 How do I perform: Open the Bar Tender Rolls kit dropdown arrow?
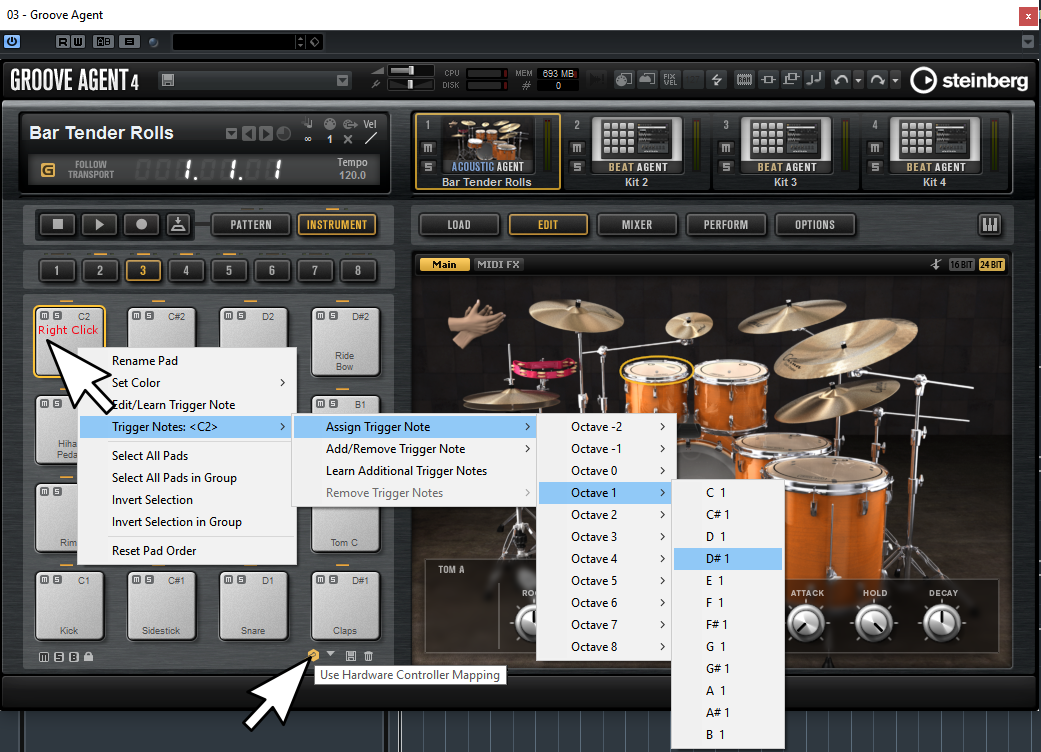pyautogui.click(x=231, y=133)
